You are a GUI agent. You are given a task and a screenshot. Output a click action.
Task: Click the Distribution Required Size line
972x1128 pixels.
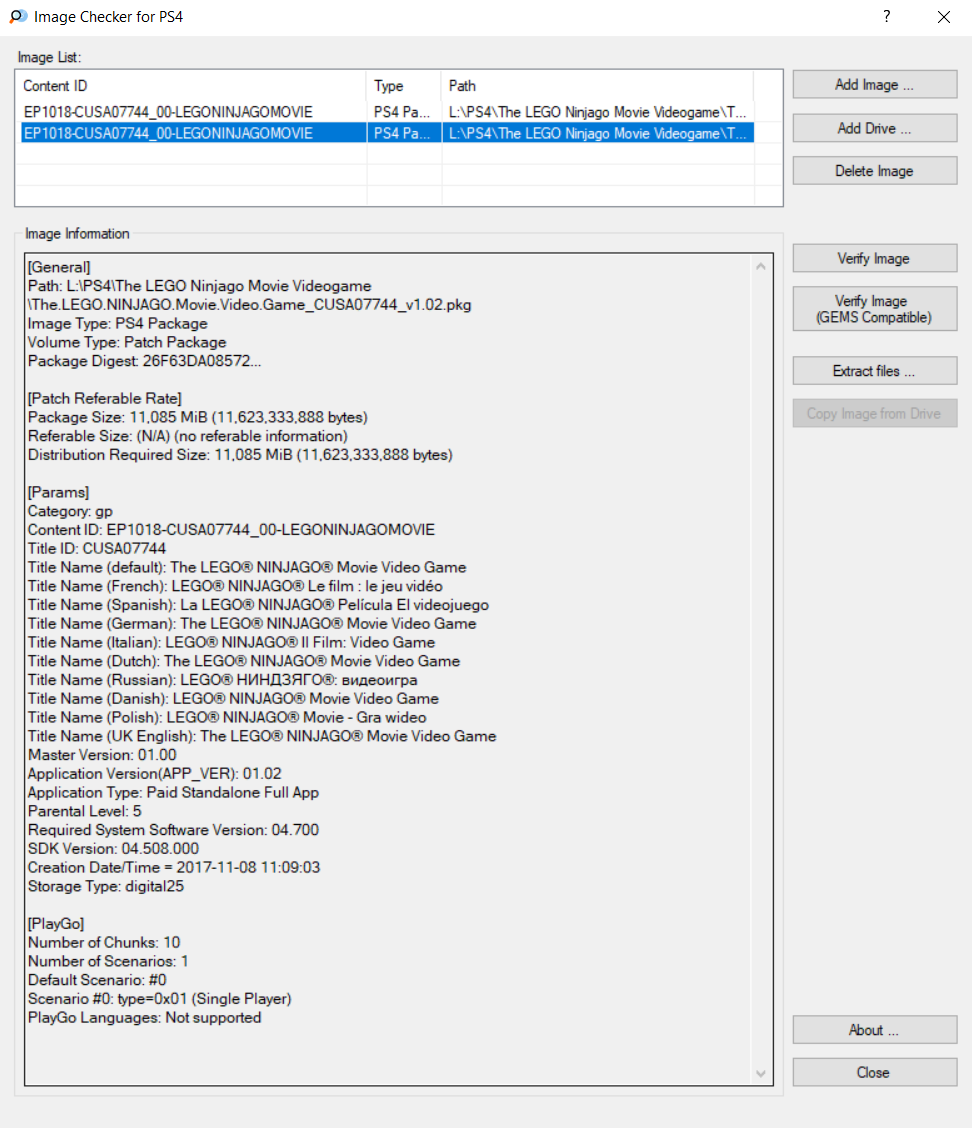(240, 455)
